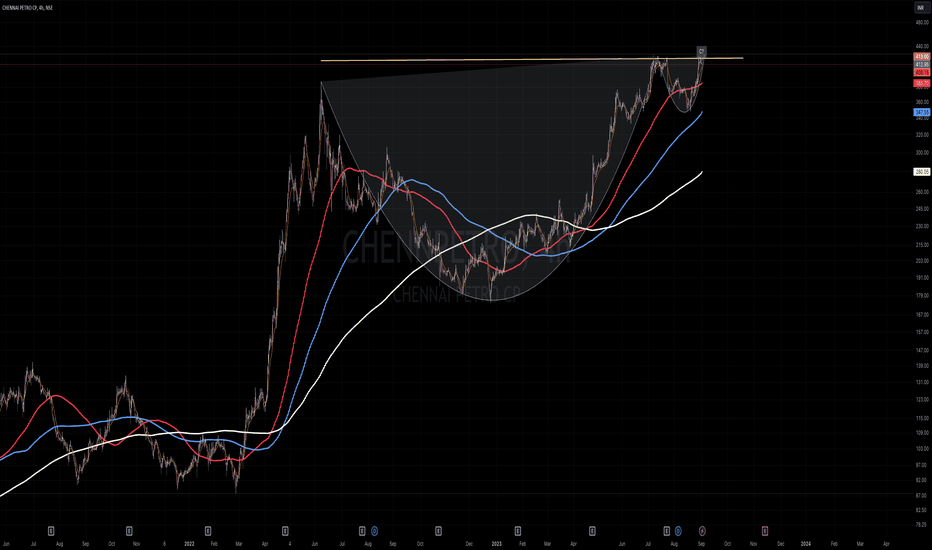
Task: Open the grey earnings marker before Aug 2022
Action: pos(363,531)
